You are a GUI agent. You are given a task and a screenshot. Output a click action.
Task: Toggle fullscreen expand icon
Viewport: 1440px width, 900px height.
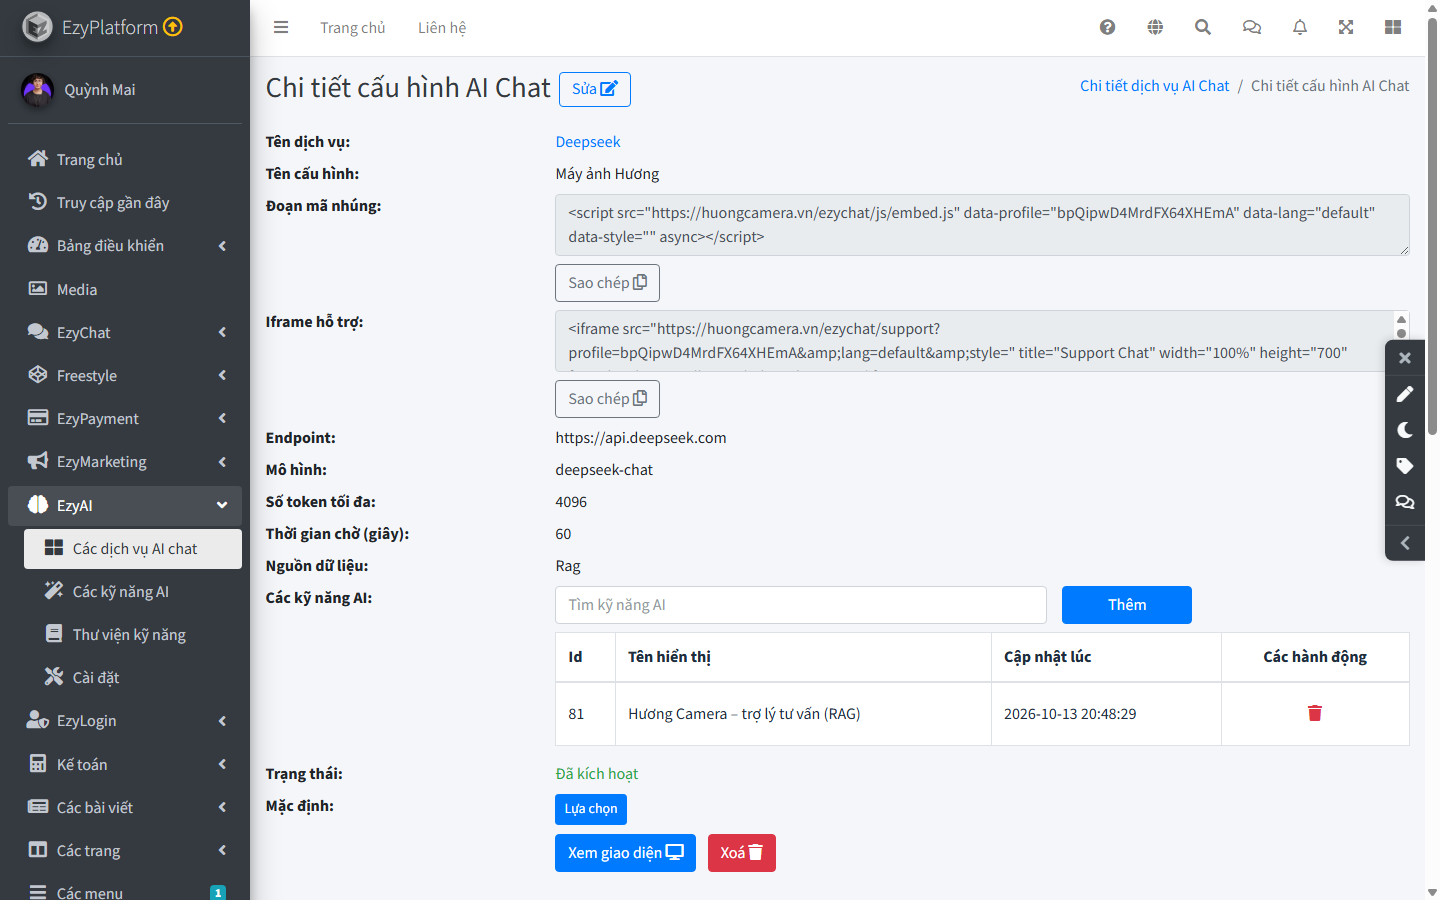pyautogui.click(x=1346, y=28)
